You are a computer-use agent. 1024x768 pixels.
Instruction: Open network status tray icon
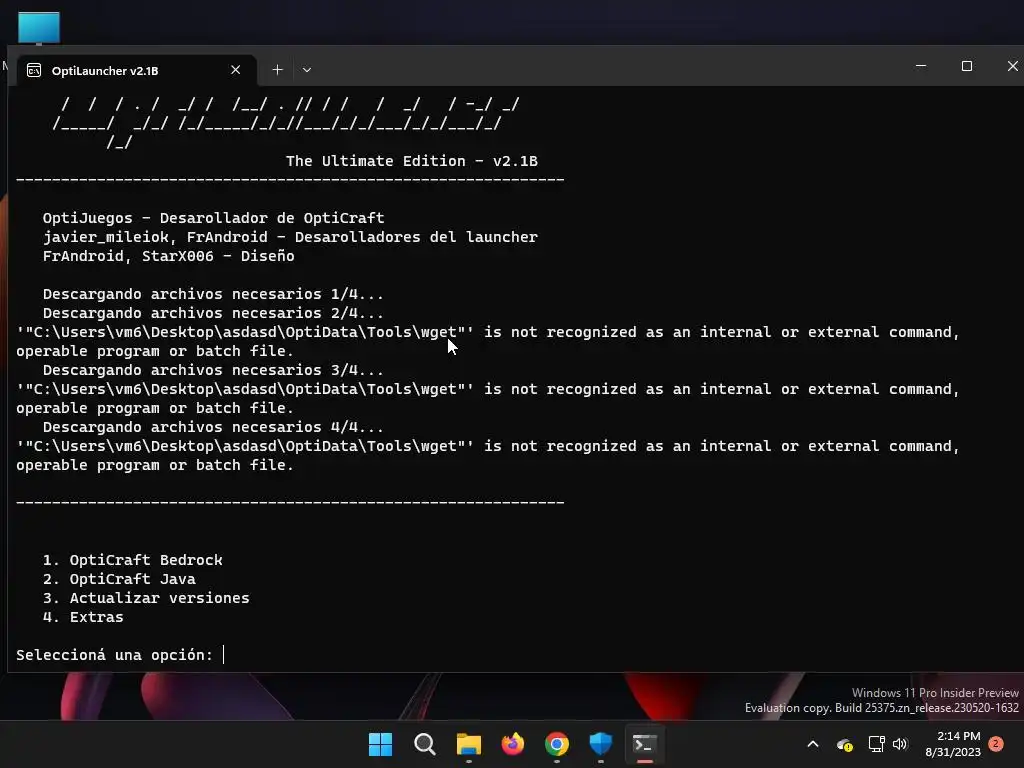click(x=876, y=744)
